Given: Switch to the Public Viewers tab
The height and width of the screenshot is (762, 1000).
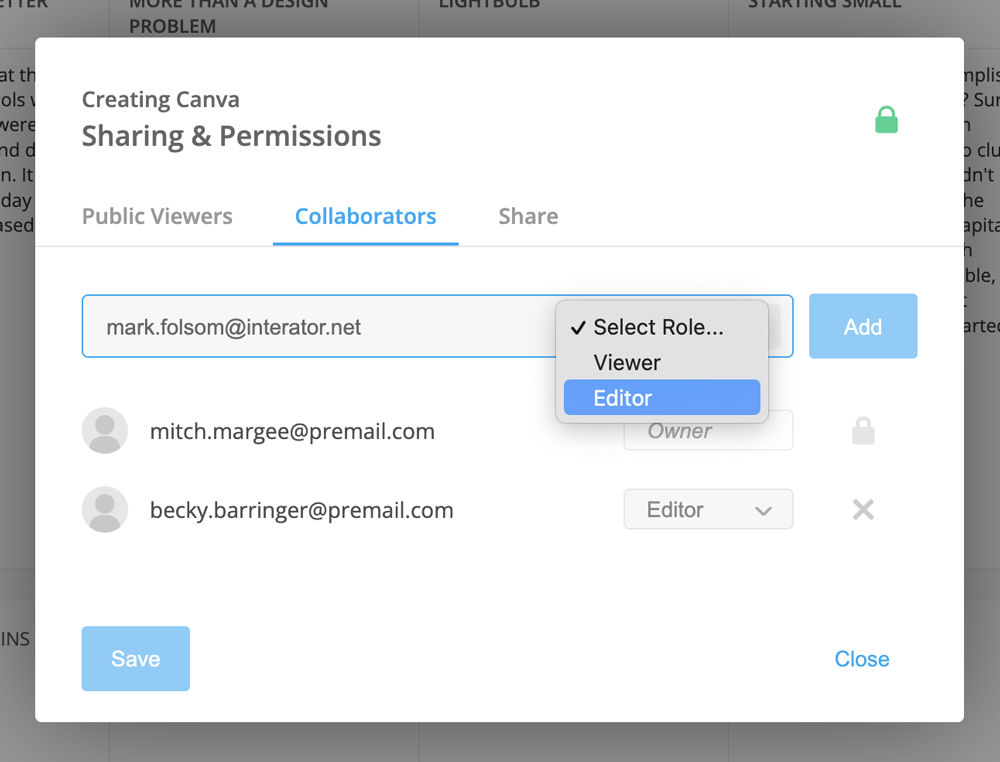Looking at the screenshot, I should pos(157,216).
